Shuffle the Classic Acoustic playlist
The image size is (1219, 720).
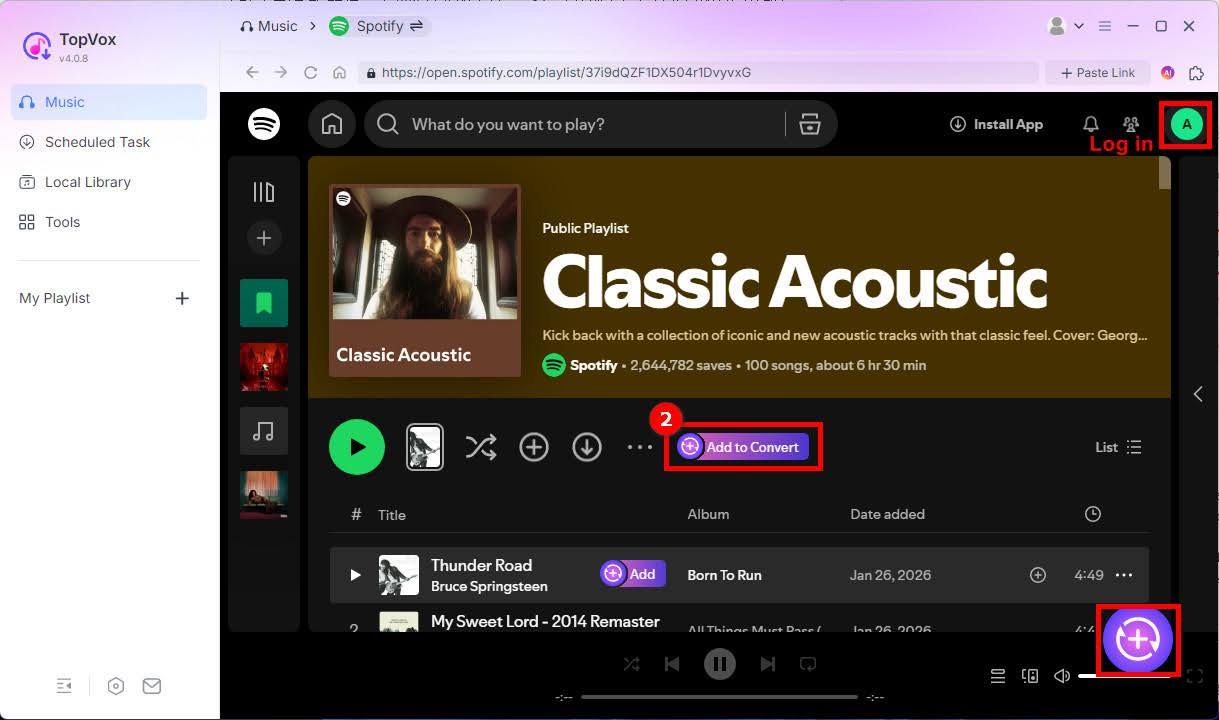click(x=481, y=447)
